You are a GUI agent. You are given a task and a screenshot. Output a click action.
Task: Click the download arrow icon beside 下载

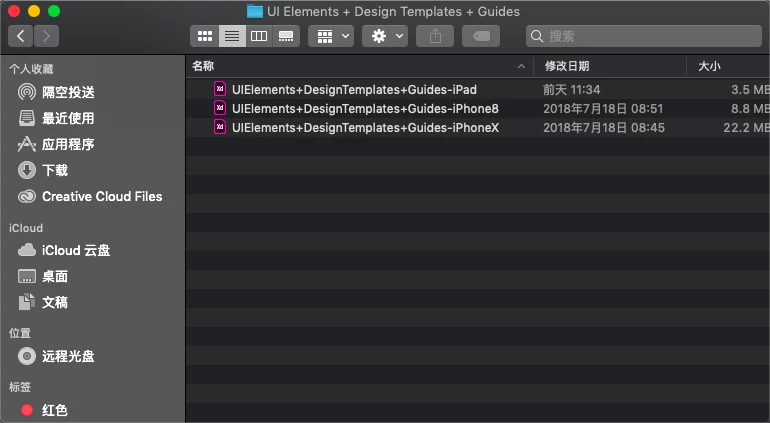[x=27, y=170]
